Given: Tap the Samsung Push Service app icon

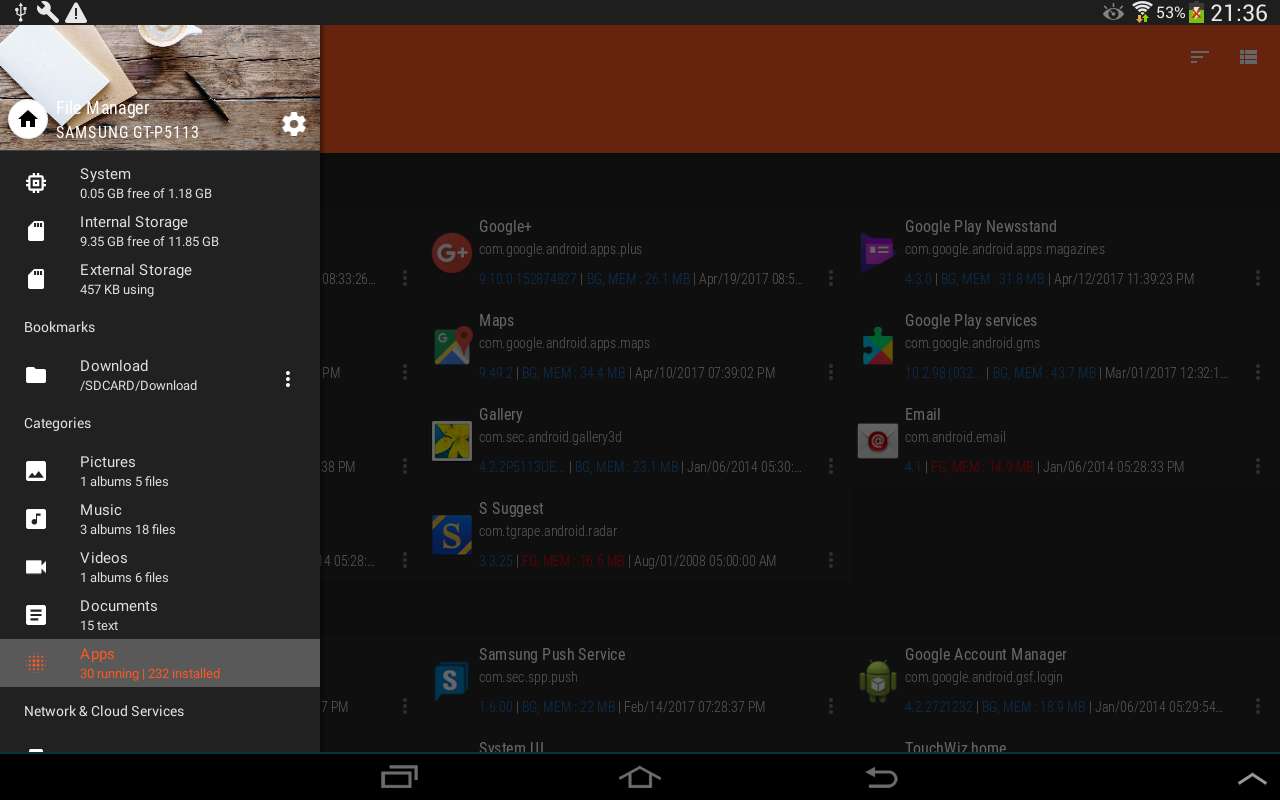Looking at the screenshot, I should [x=452, y=680].
